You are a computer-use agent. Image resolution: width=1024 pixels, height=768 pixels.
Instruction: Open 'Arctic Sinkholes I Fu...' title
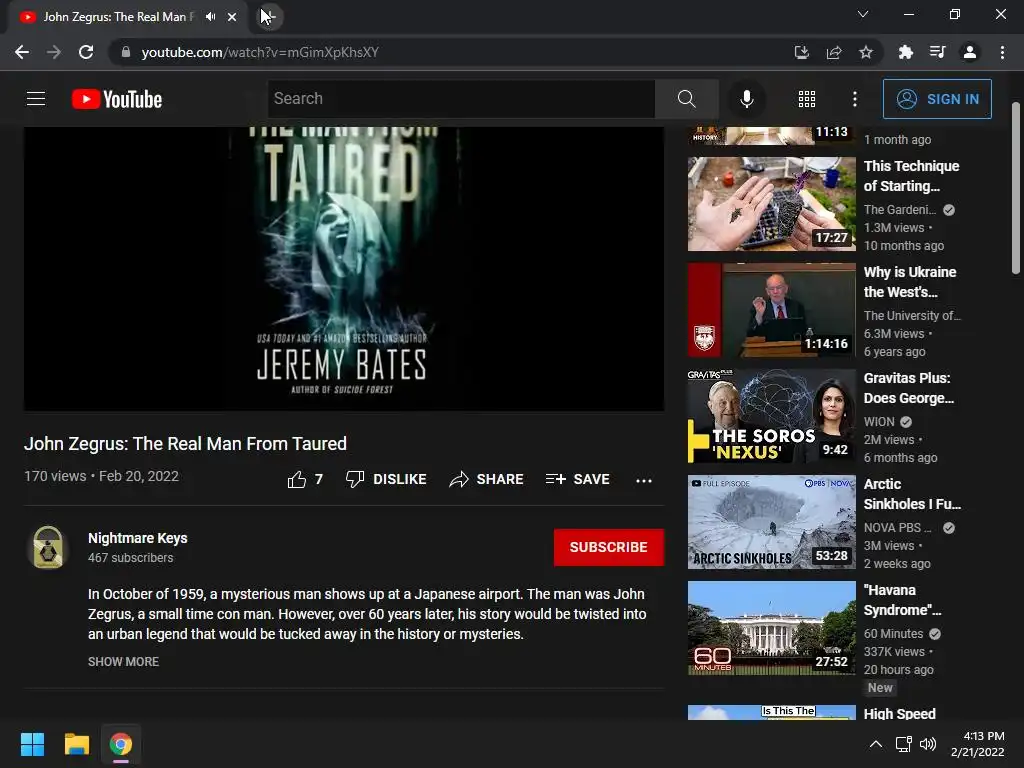(912, 494)
